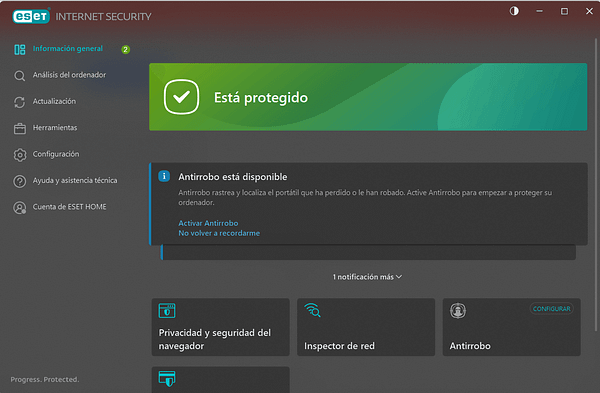Viewport: 600px width, 393px height.
Task: Minimize the ESET window
Action: (x=539, y=11)
